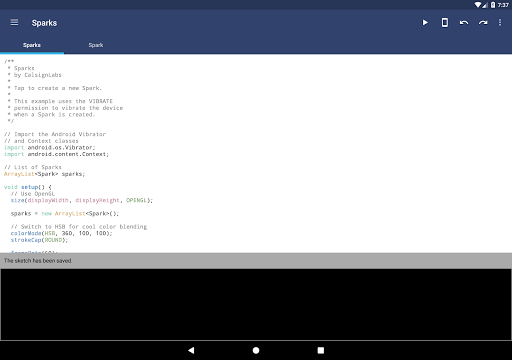This screenshot has height=360, width=512.
Task: Place cursor on 'import android.os.Vibrator;' line
Action: (50, 147)
